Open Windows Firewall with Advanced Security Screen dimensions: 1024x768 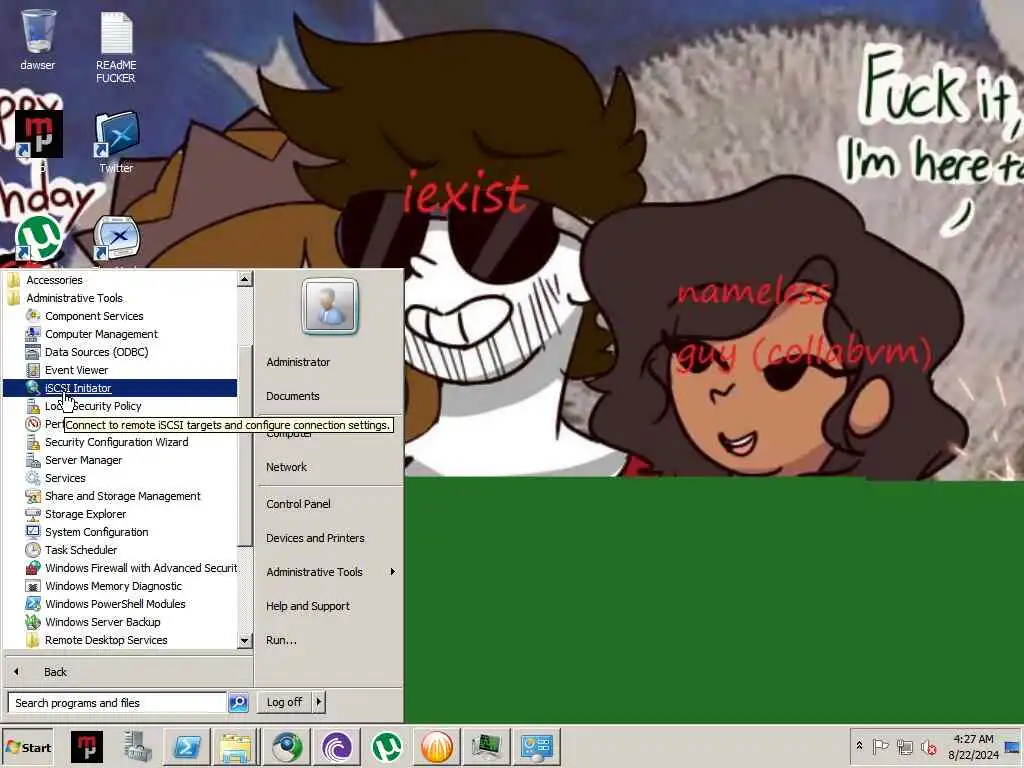[x=140, y=568]
